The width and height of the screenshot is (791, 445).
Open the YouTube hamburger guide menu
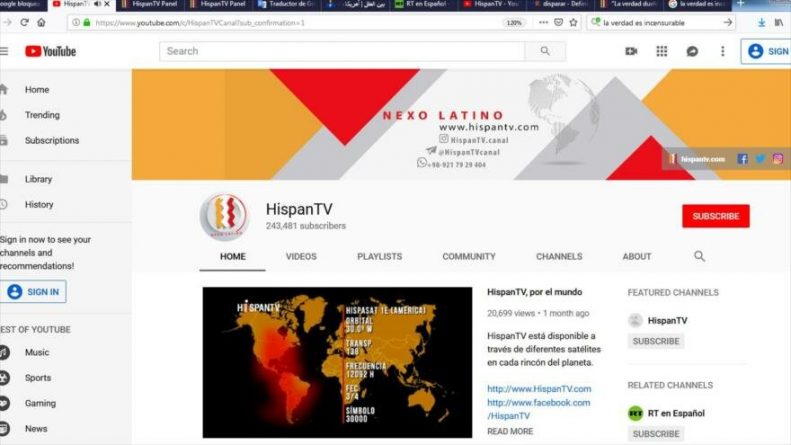click(4, 51)
